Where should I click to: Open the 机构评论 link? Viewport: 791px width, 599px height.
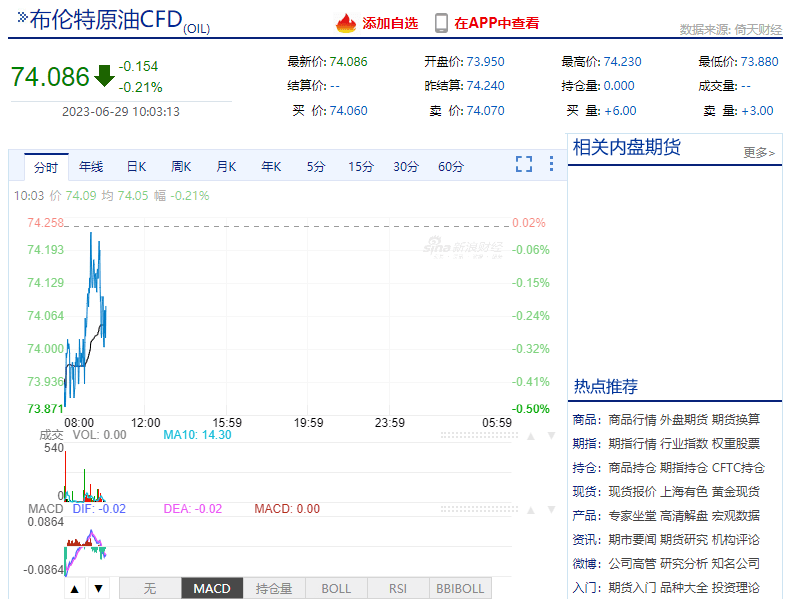tap(736, 540)
